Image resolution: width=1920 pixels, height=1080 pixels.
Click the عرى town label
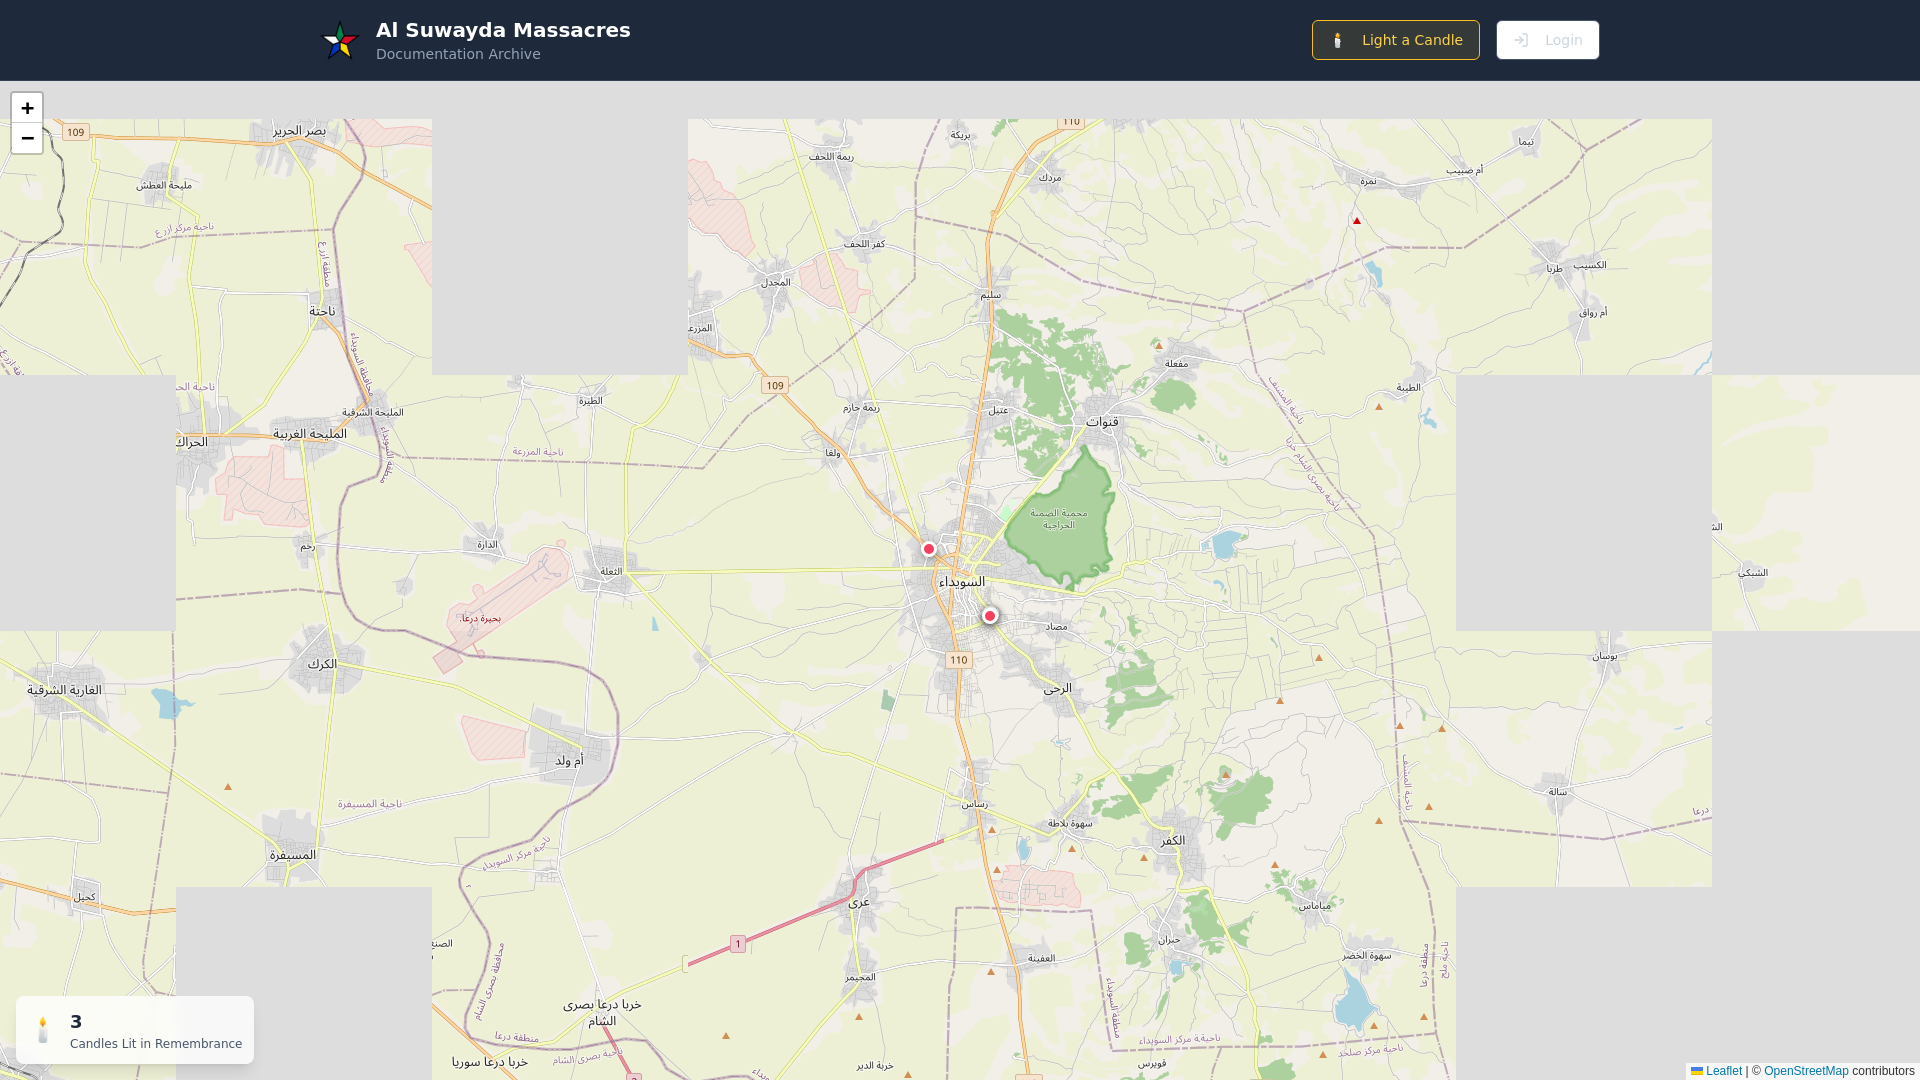tap(859, 902)
